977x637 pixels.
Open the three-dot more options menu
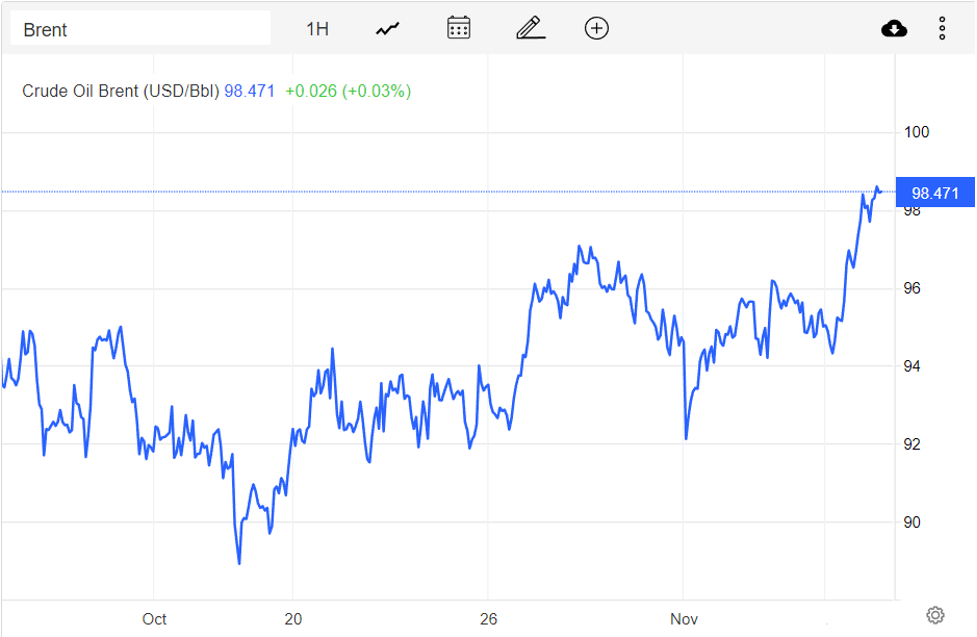pos(942,29)
